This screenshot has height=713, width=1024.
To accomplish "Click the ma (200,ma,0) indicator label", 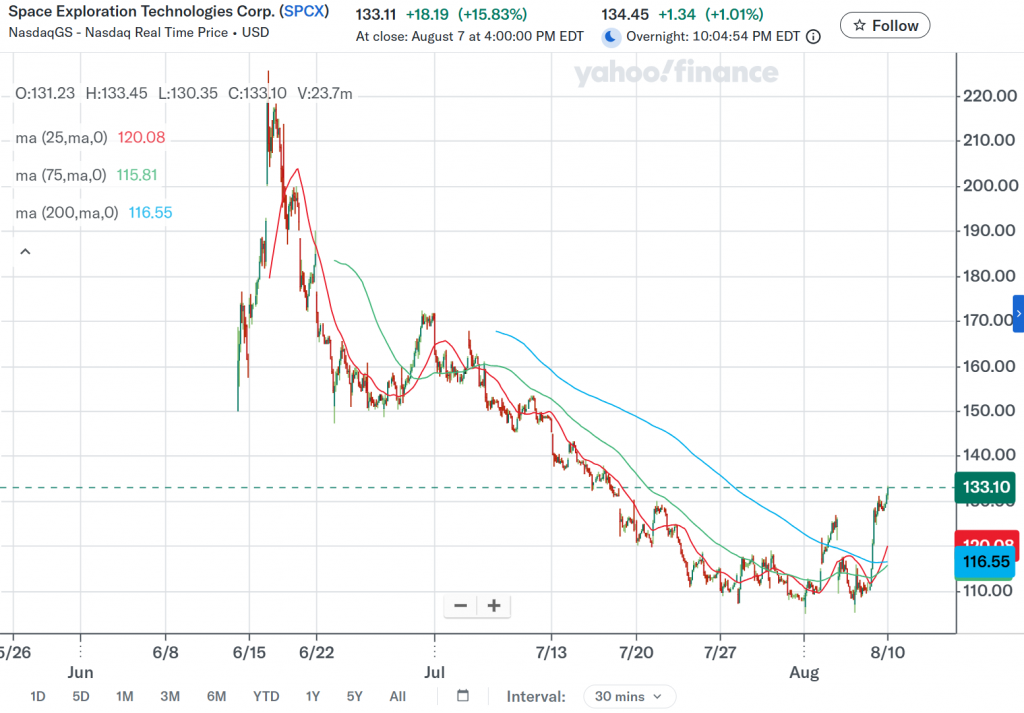I will click(x=67, y=213).
